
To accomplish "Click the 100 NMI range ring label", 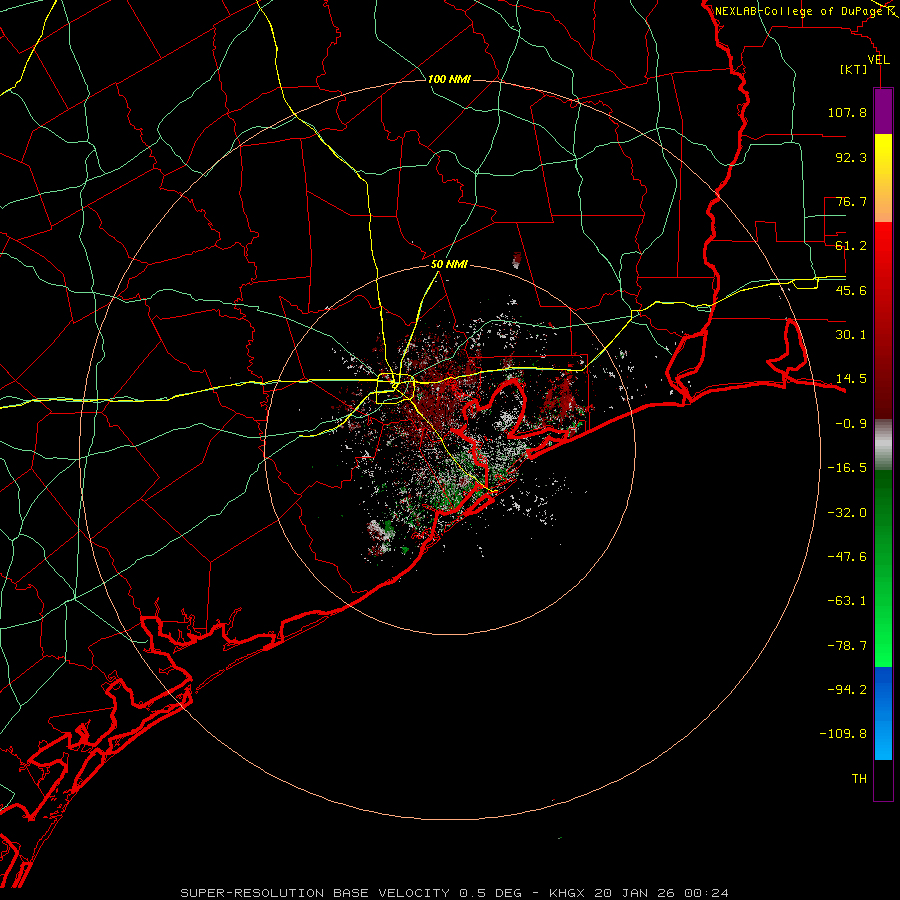I will coord(449,79).
